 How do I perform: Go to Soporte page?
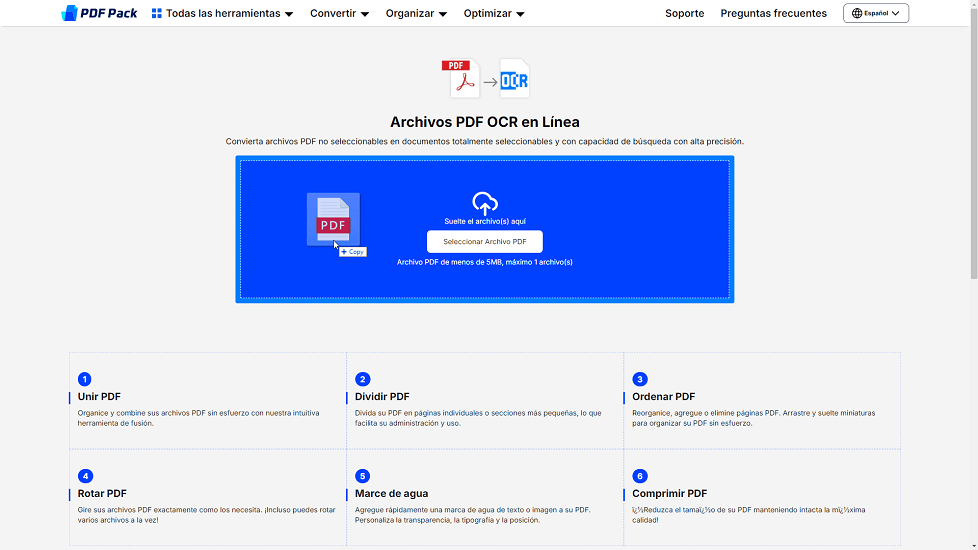pyautogui.click(x=685, y=14)
